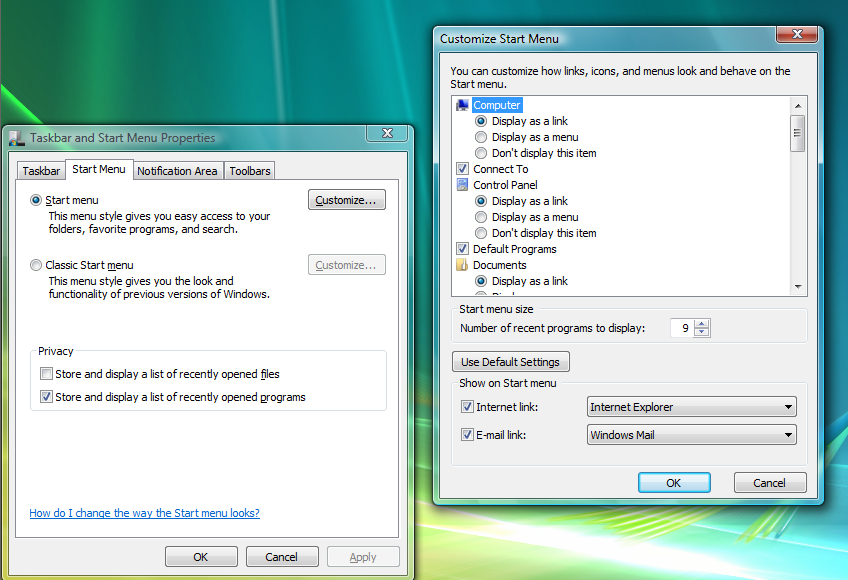Click the Control Panel icon in list
This screenshot has height=580, width=848.
point(462,185)
